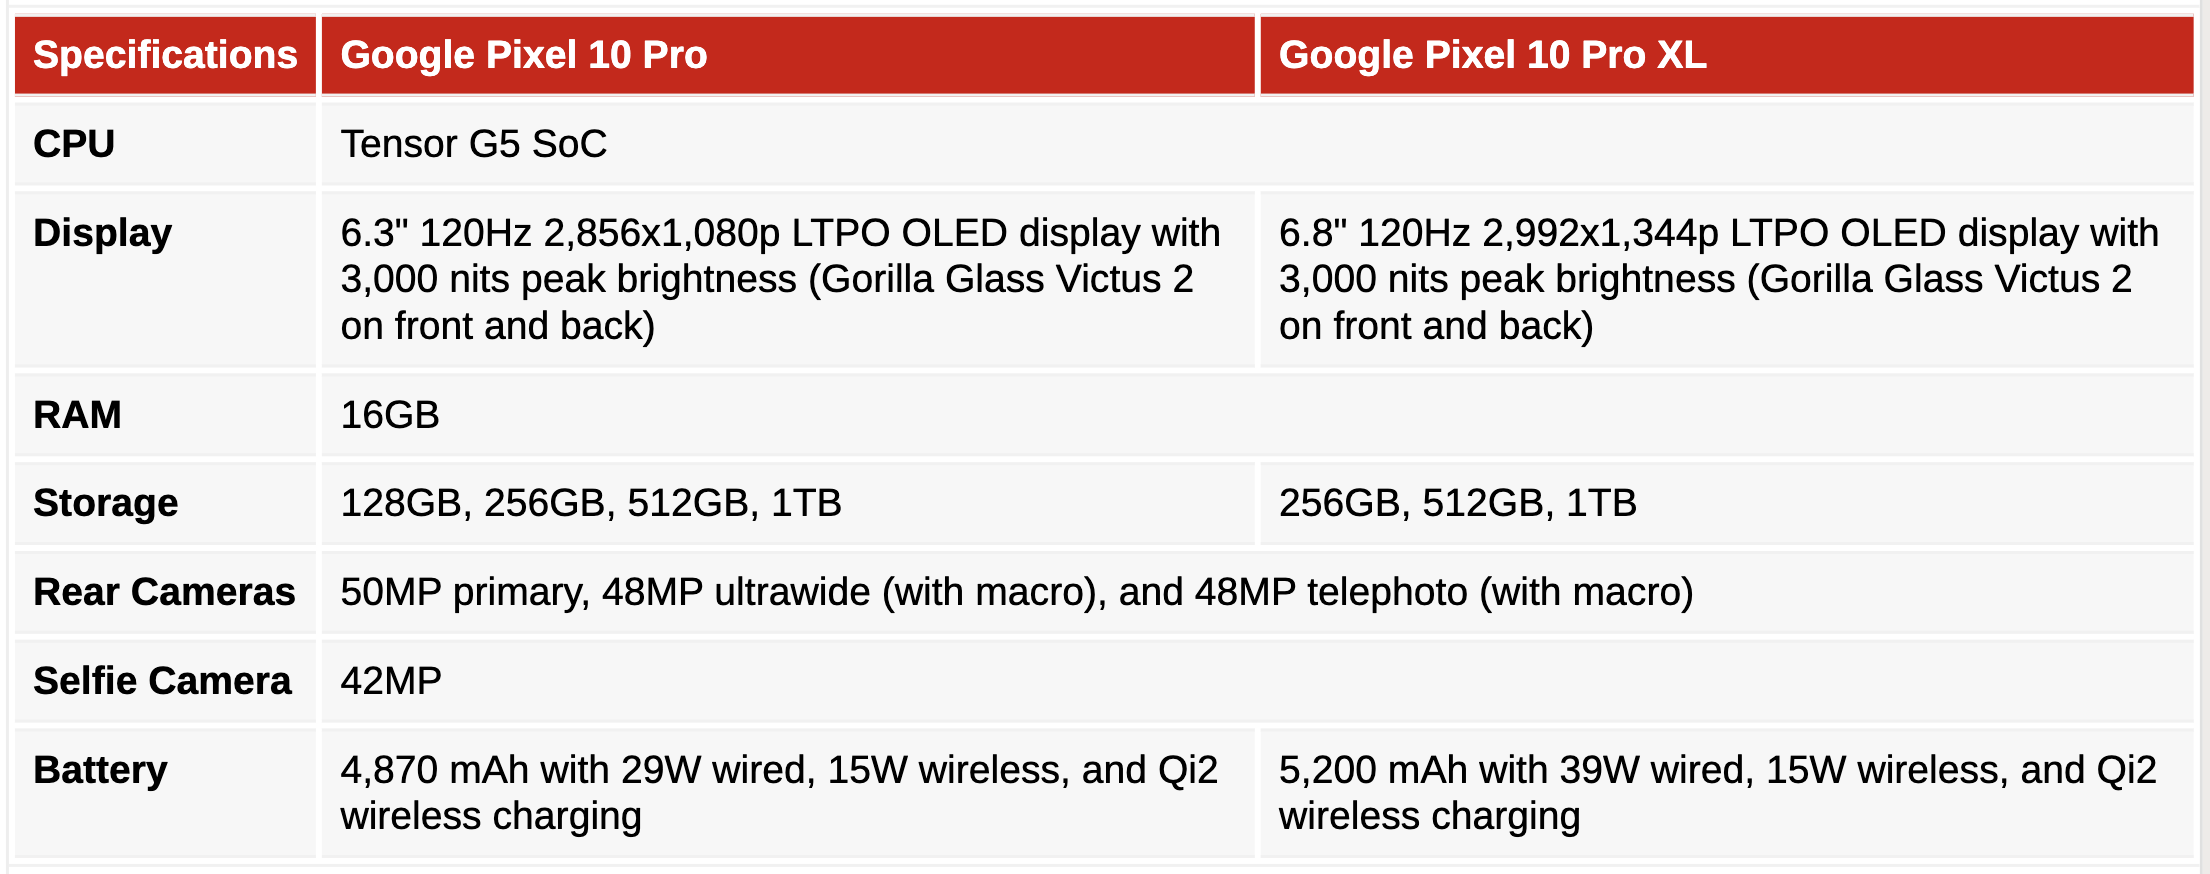This screenshot has height=874, width=2210.
Task: Select the 128GB, 256GB, 512GB, 1TB cell
Action: (788, 503)
